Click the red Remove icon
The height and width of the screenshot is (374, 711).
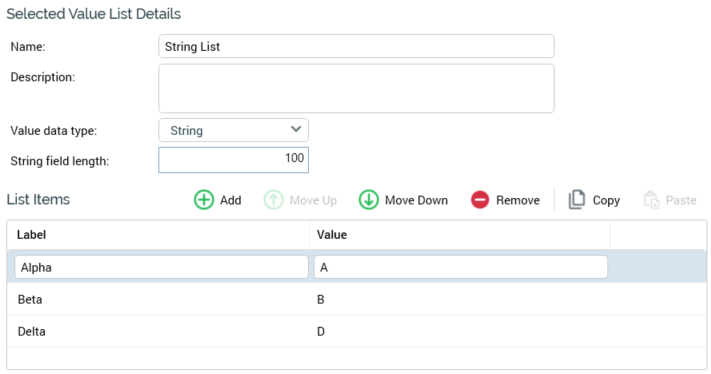[x=480, y=200]
